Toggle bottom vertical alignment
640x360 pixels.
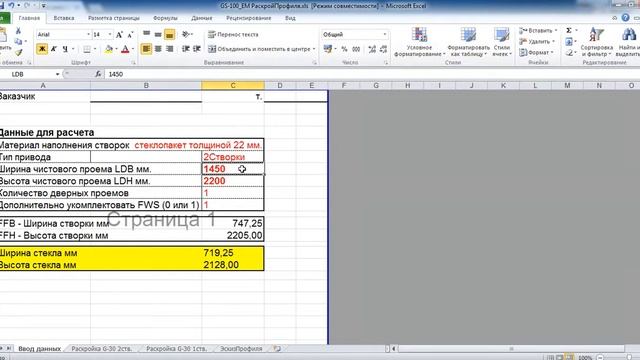point(169,35)
